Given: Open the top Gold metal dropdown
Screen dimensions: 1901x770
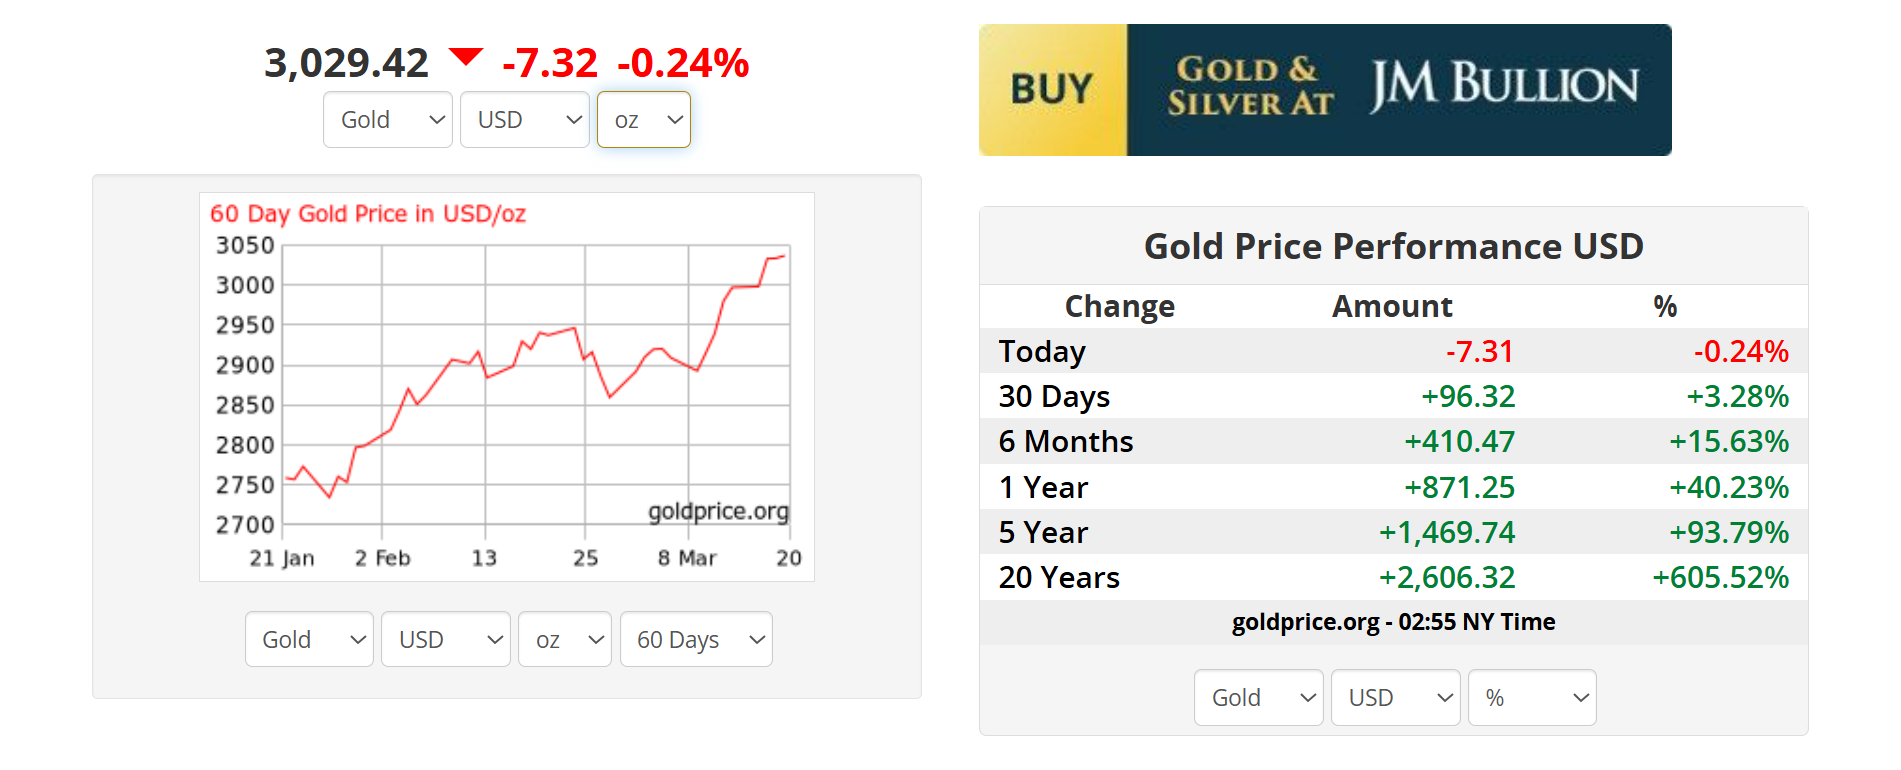Looking at the screenshot, I should coord(388,120).
